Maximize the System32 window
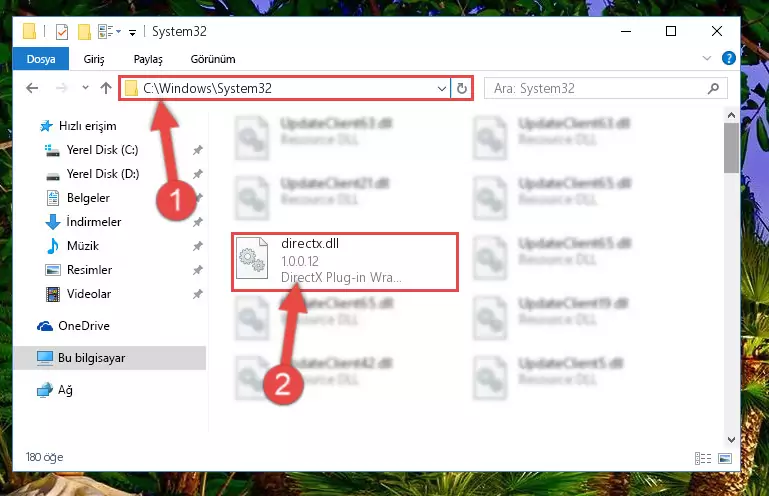769x496 pixels. click(x=671, y=31)
